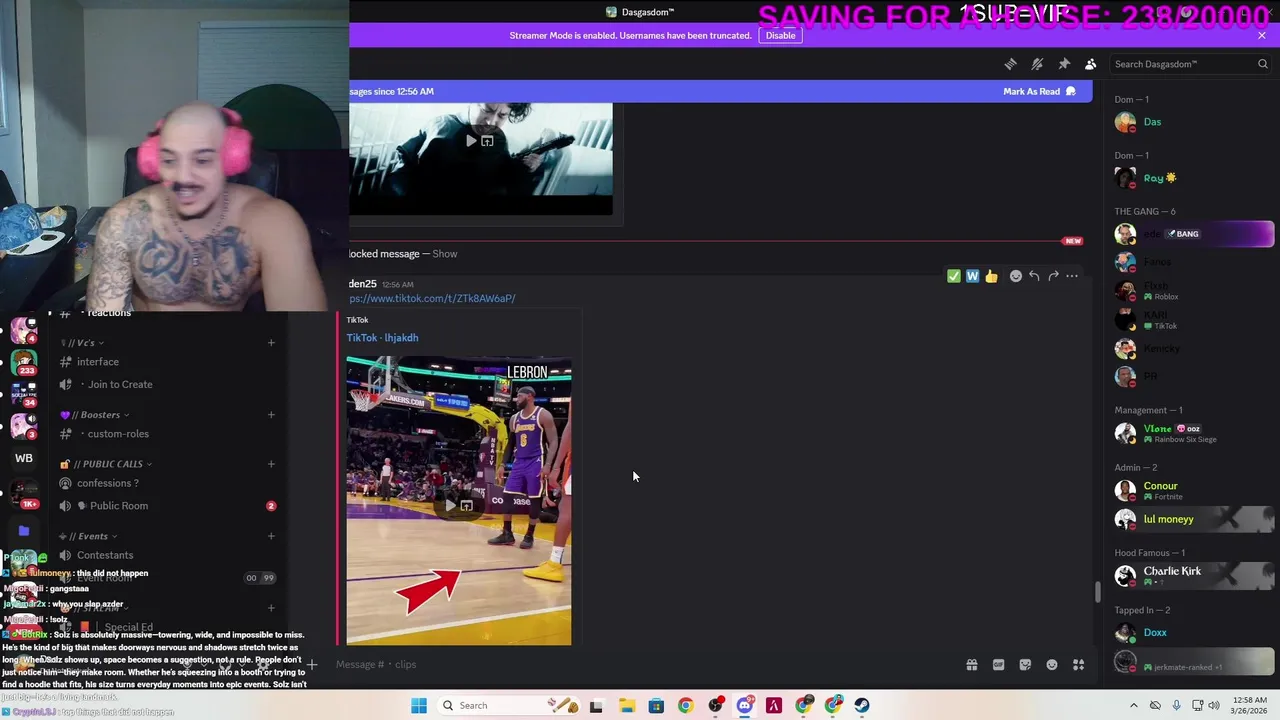The height and width of the screenshot is (720, 1280).
Task: Open the Management member playing Rainbow Six Siege
Action: (x=1194, y=433)
